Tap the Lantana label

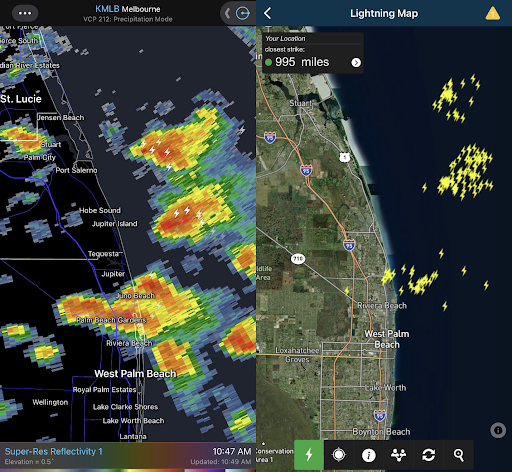pos(133,436)
